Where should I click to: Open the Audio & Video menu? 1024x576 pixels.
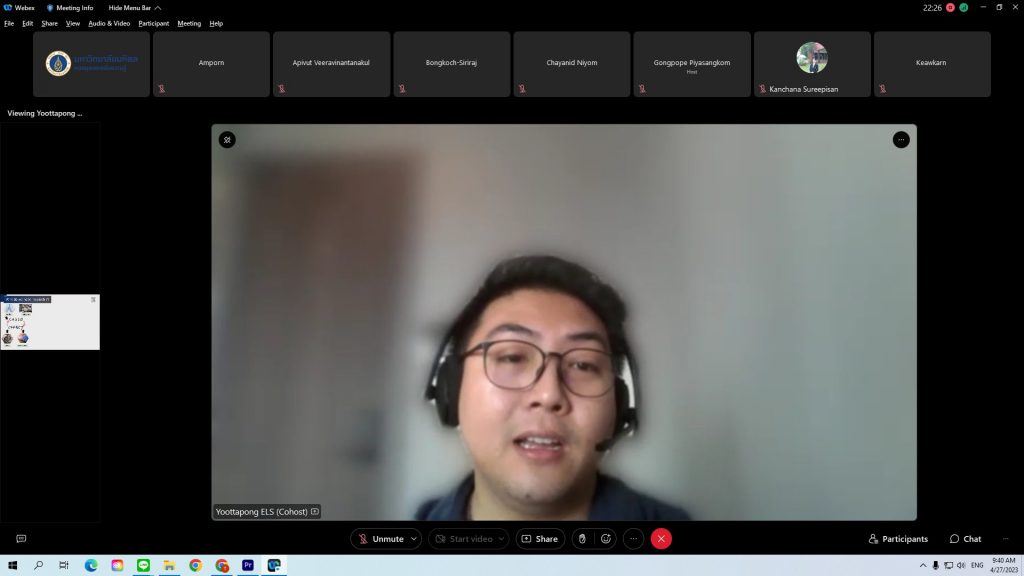pyautogui.click(x=109, y=23)
